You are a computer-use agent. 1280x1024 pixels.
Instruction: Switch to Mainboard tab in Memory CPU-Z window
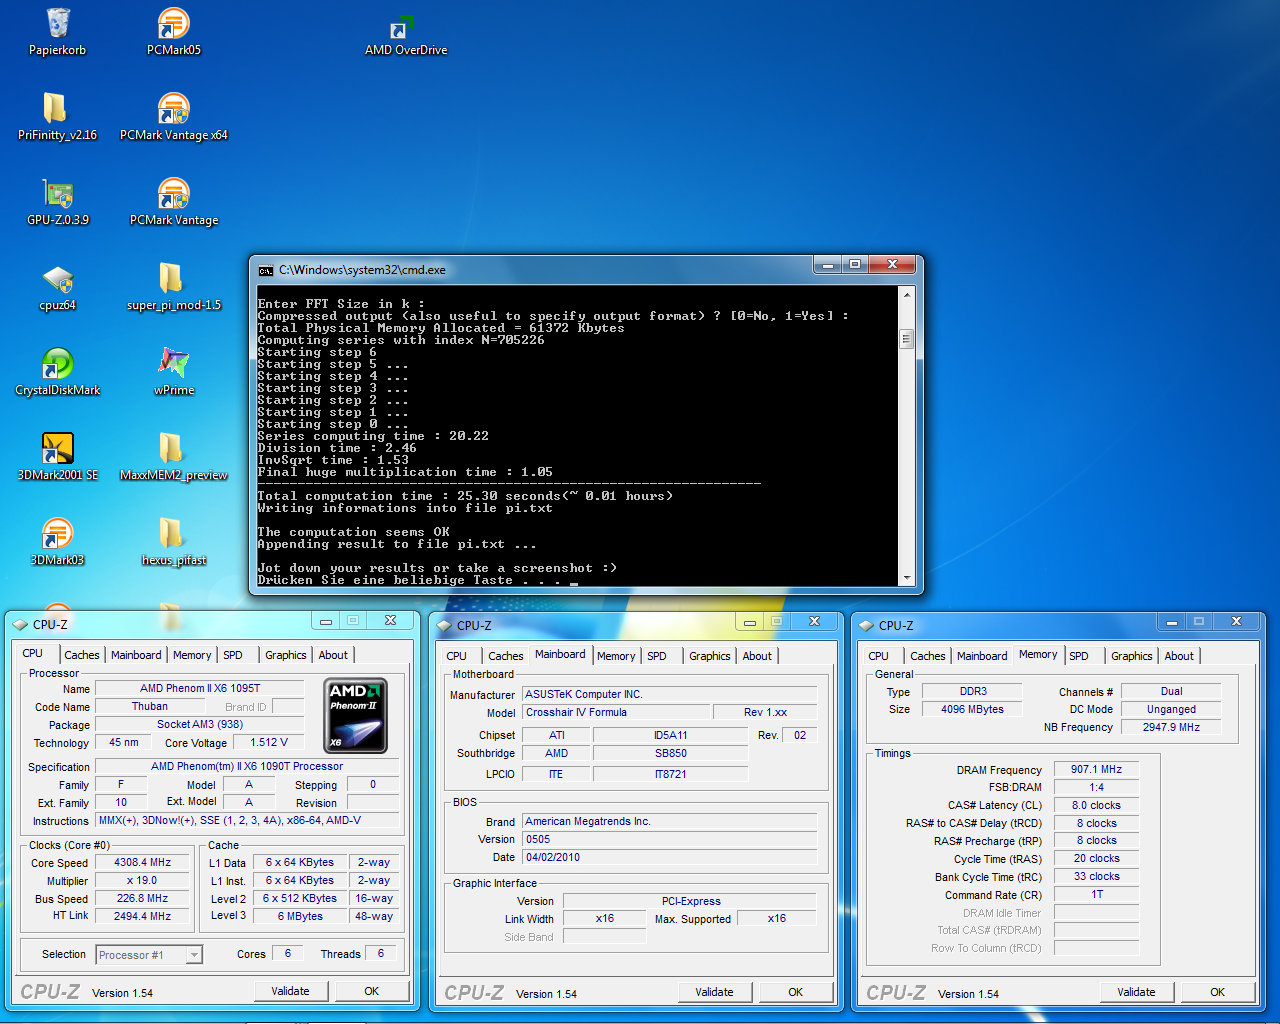tap(982, 656)
